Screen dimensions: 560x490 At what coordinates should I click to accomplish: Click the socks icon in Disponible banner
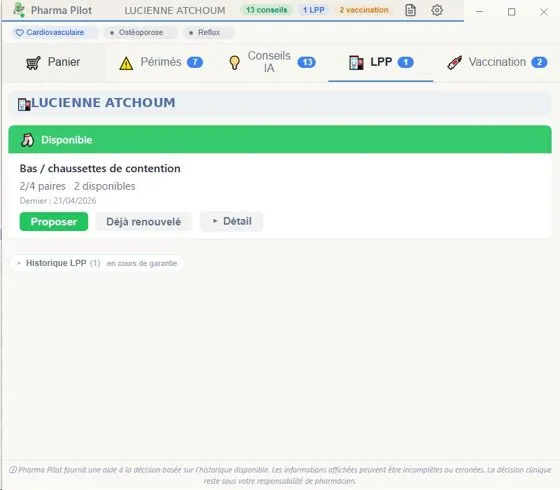click(x=27, y=140)
